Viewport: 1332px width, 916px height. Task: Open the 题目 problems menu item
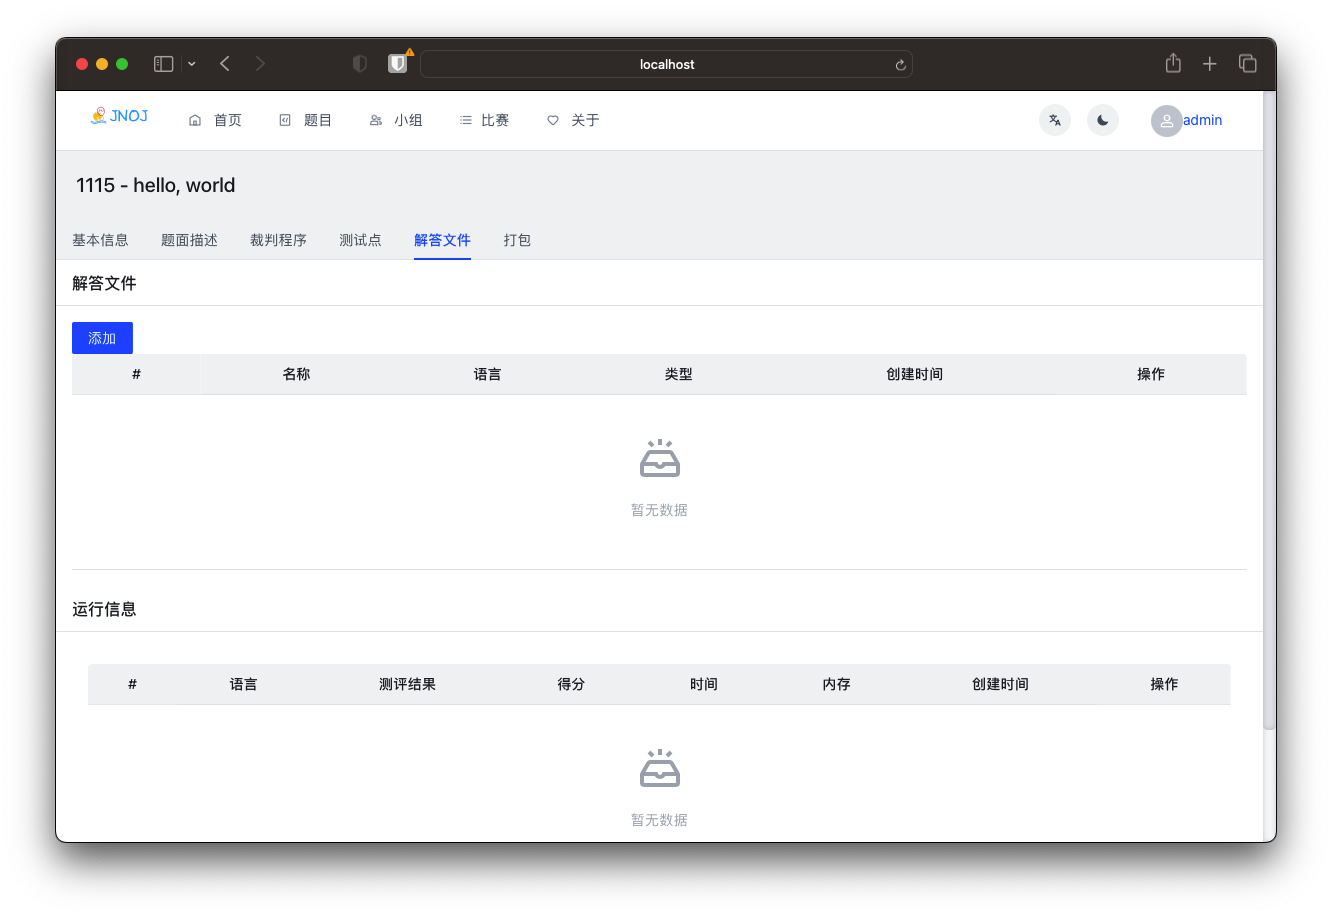coord(305,120)
